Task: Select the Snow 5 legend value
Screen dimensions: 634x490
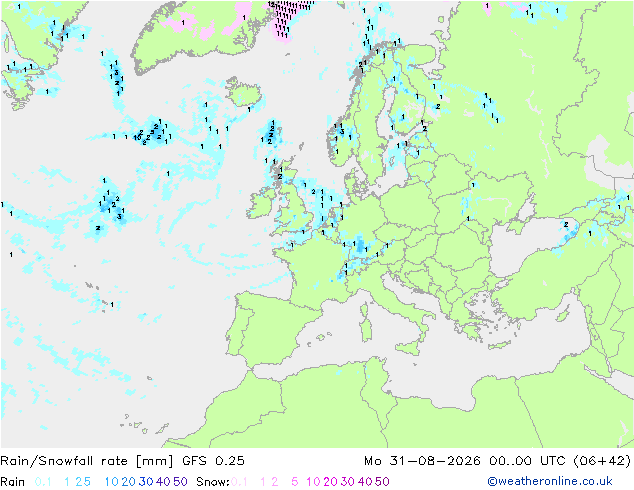Action: click(295, 482)
